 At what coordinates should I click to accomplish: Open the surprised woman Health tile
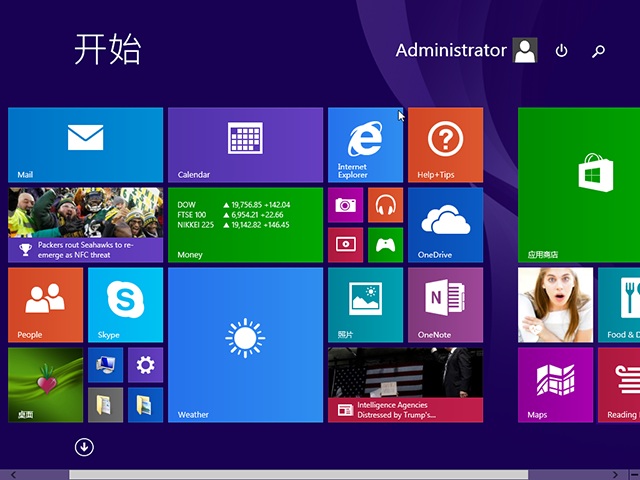click(x=555, y=305)
